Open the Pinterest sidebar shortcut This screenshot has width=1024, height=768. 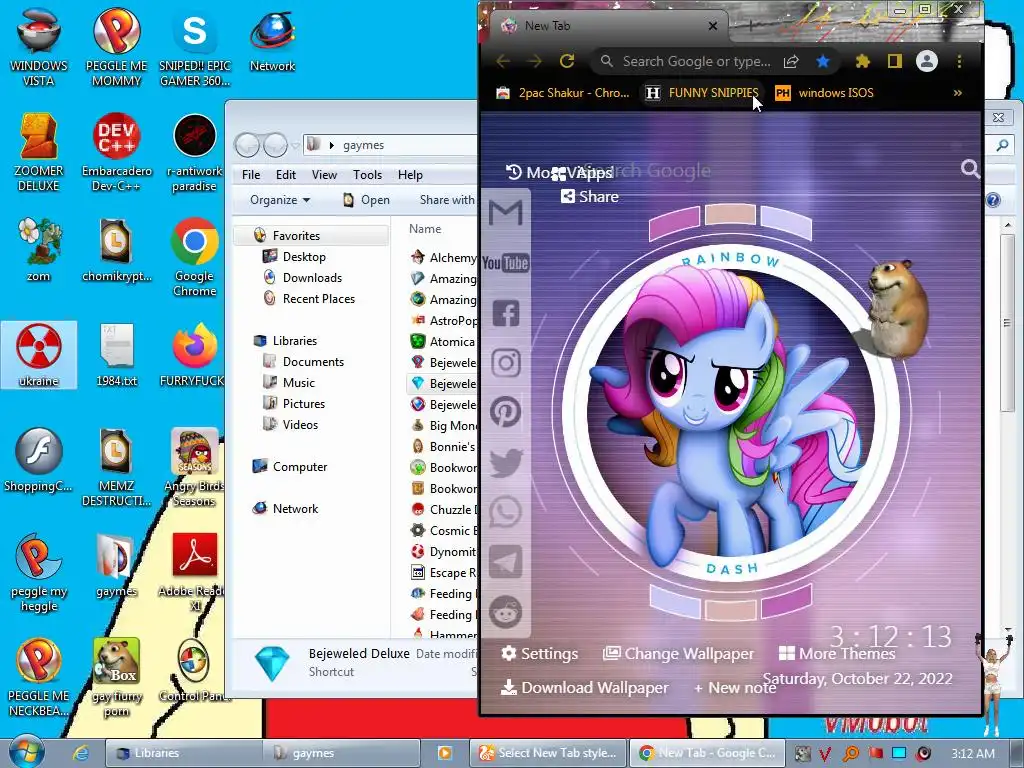506,412
